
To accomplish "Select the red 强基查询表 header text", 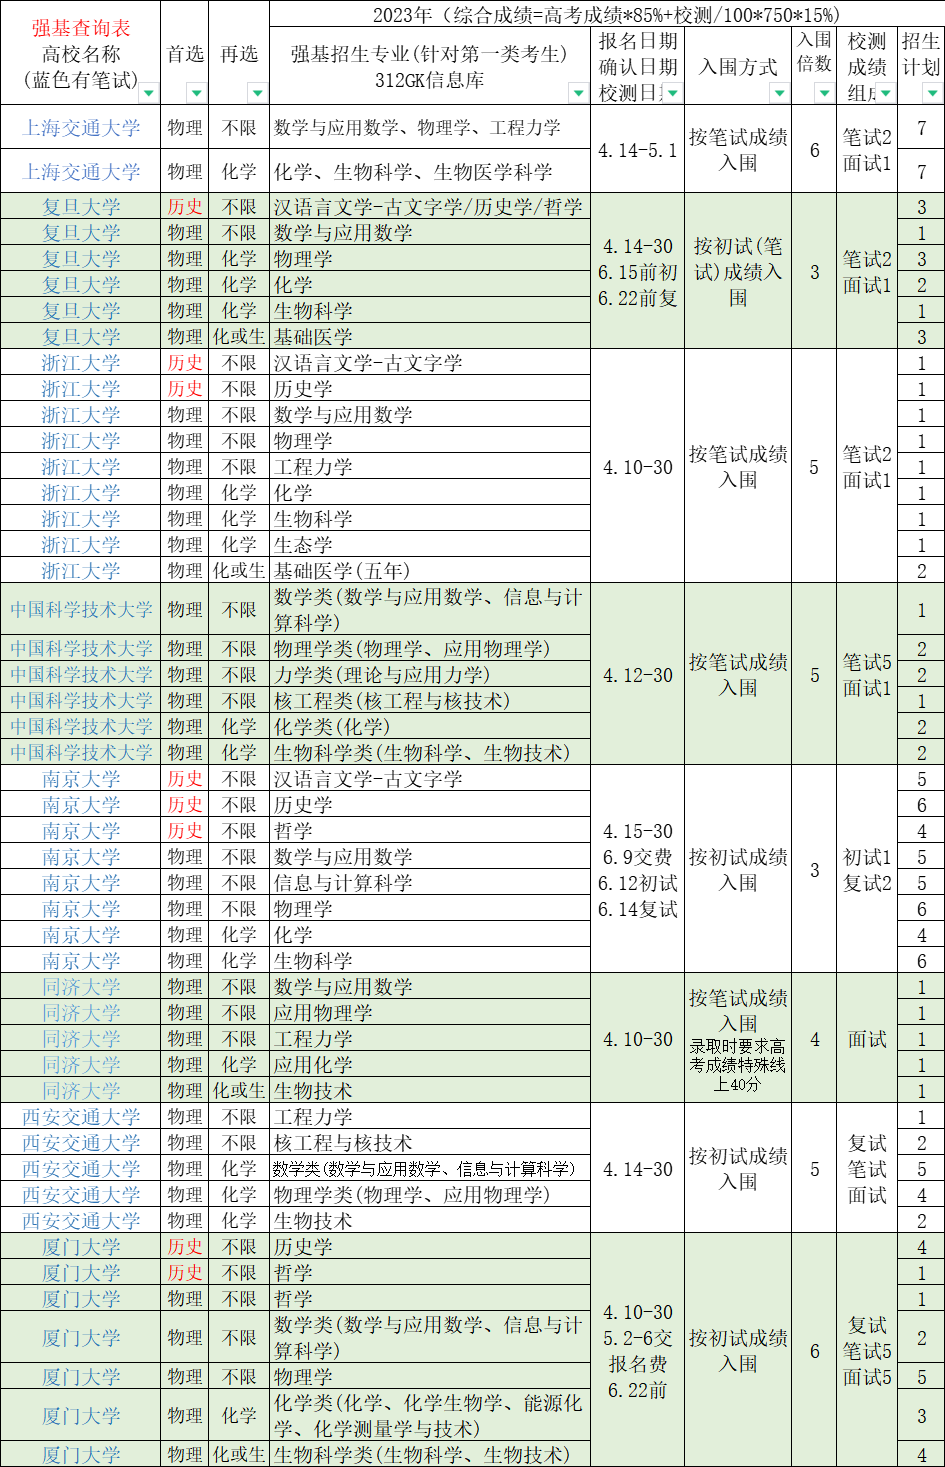I will pyautogui.click(x=81, y=28).
